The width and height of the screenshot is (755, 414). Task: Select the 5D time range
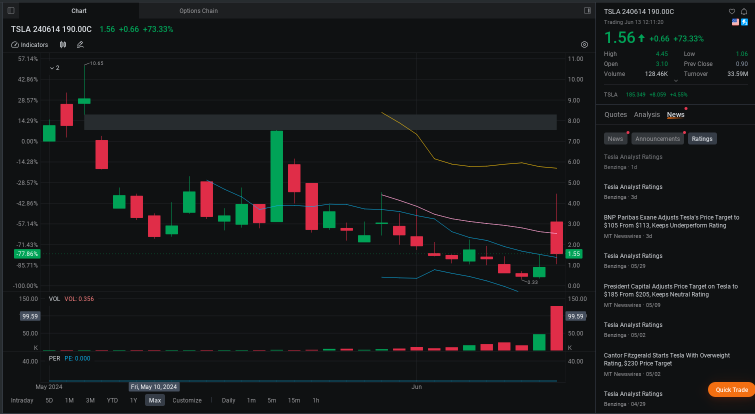tap(49, 401)
